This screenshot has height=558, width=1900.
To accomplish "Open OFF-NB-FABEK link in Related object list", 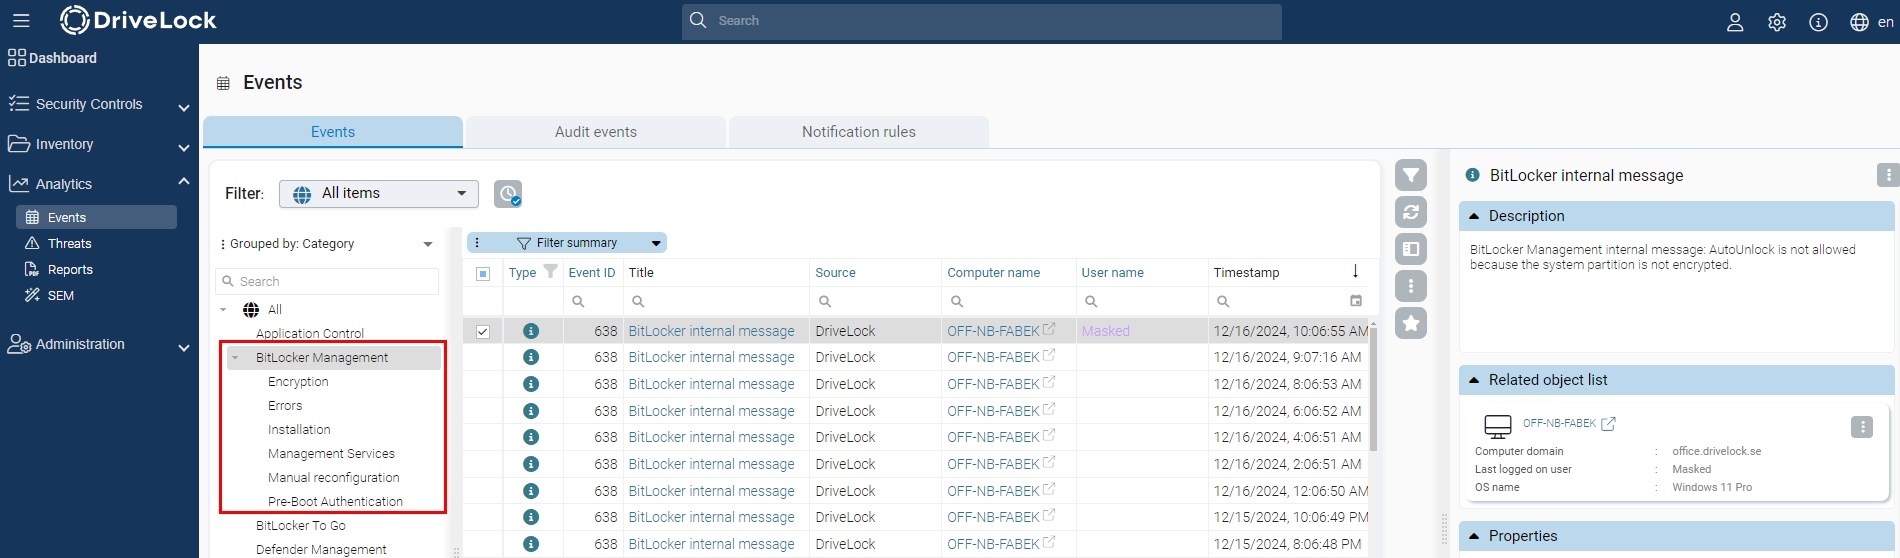I will click(x=1559, y=423).
